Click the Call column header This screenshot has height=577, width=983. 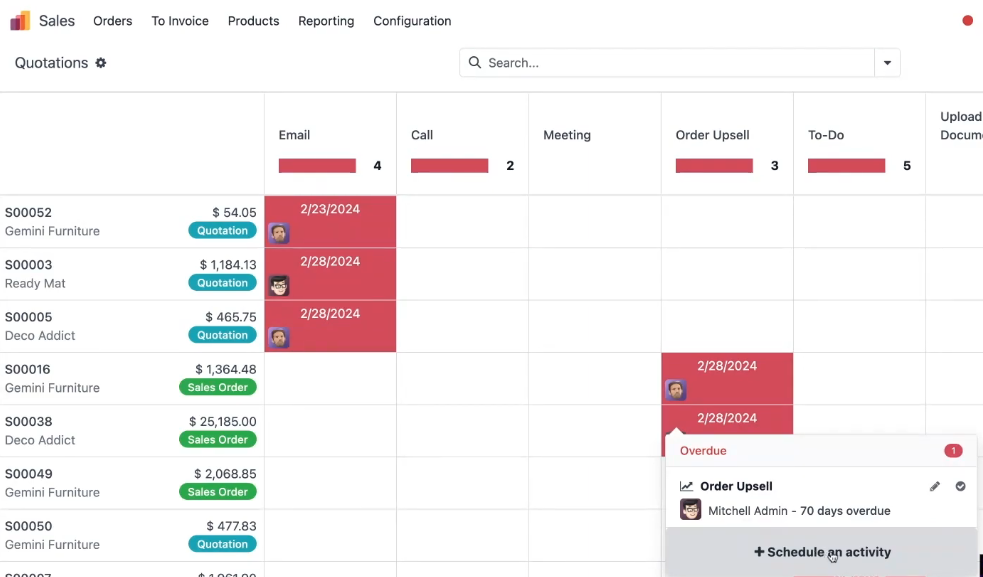422,135
